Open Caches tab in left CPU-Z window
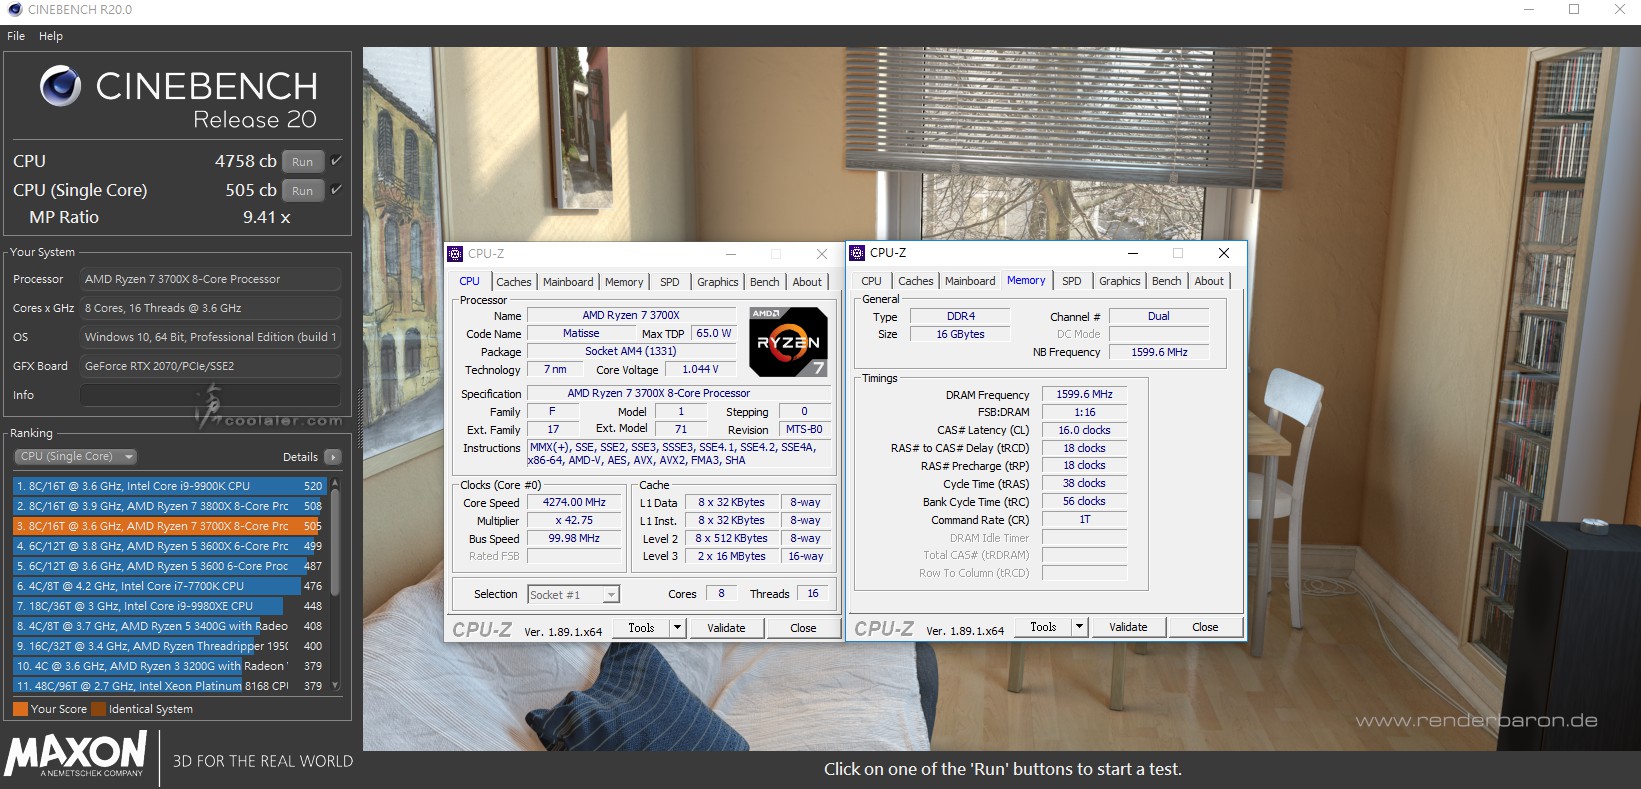This screenshot has width=1641, height=789. click(x=514, y=282)
